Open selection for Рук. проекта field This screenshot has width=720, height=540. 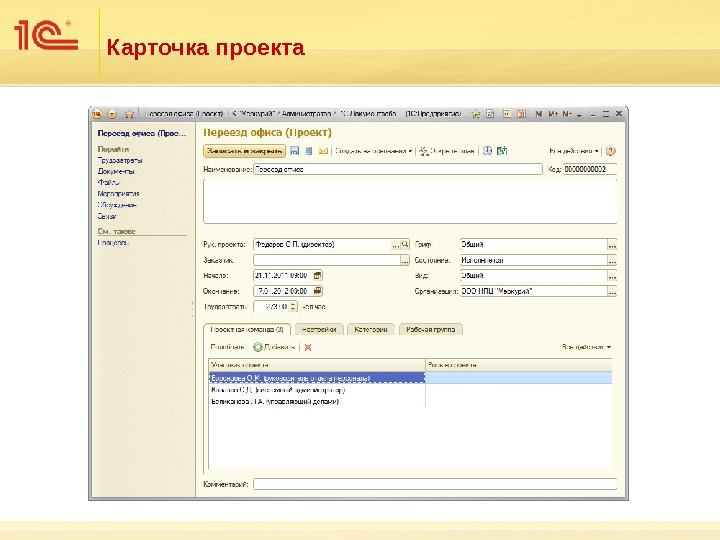396,245
